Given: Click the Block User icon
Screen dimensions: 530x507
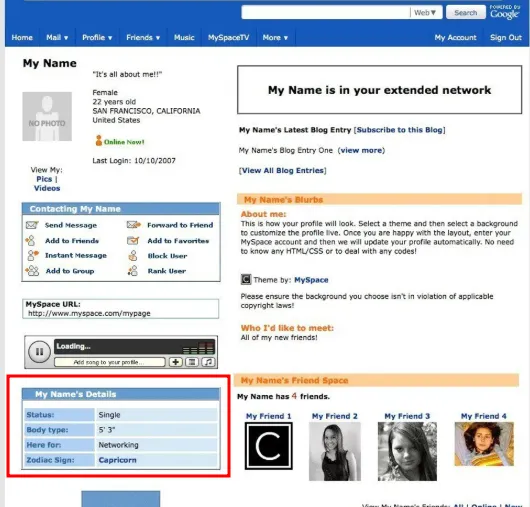Looking at the screenshot, I should (133, 256).
